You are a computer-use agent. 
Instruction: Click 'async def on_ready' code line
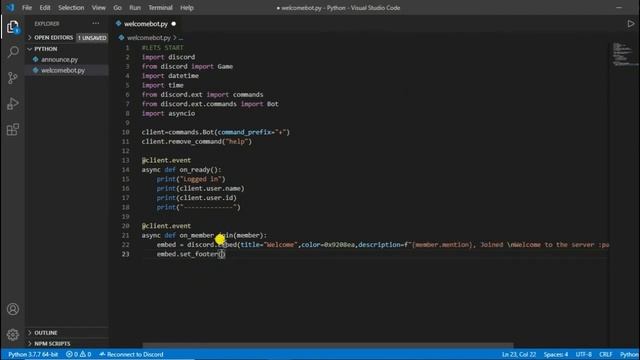pos(181,170)
